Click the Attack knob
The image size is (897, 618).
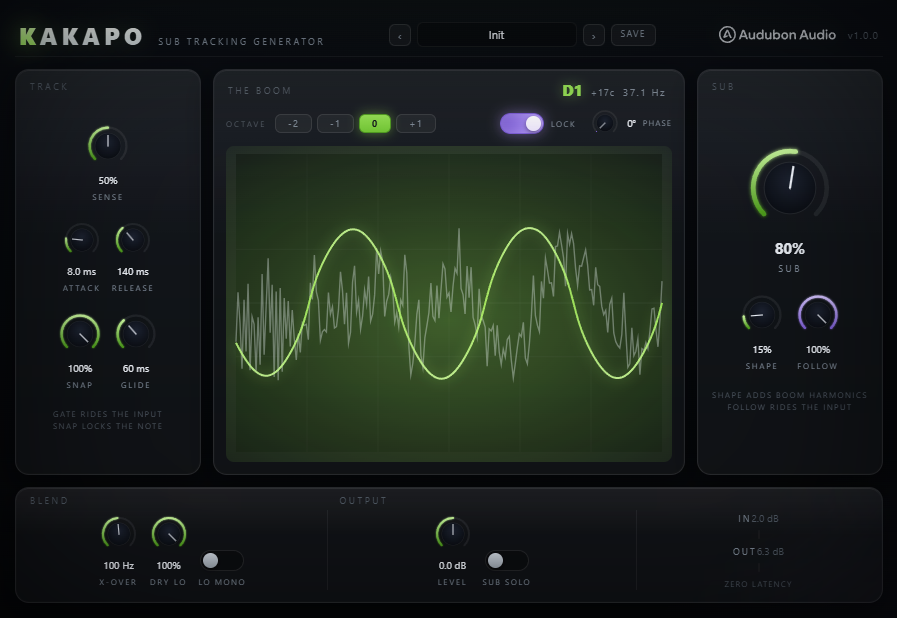tap(81, 240)
